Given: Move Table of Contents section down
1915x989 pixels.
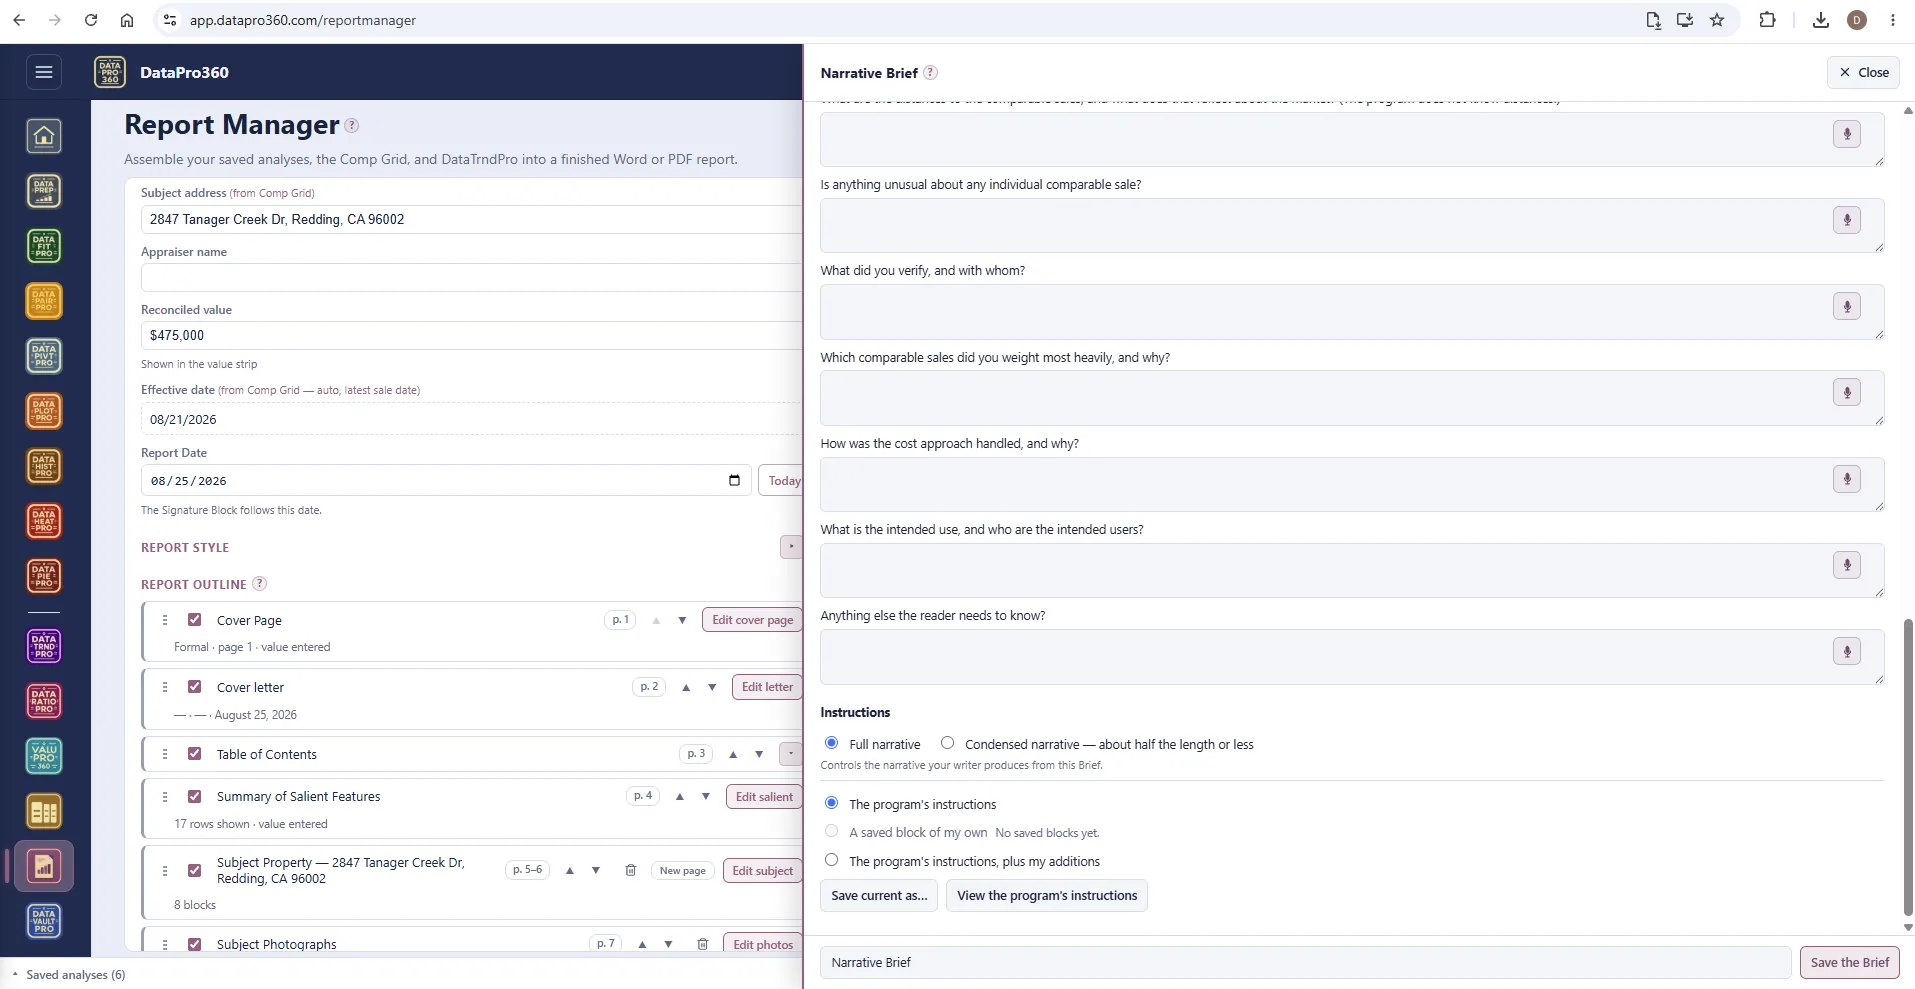Looking at the screenshot, I should tap(759, 754).
